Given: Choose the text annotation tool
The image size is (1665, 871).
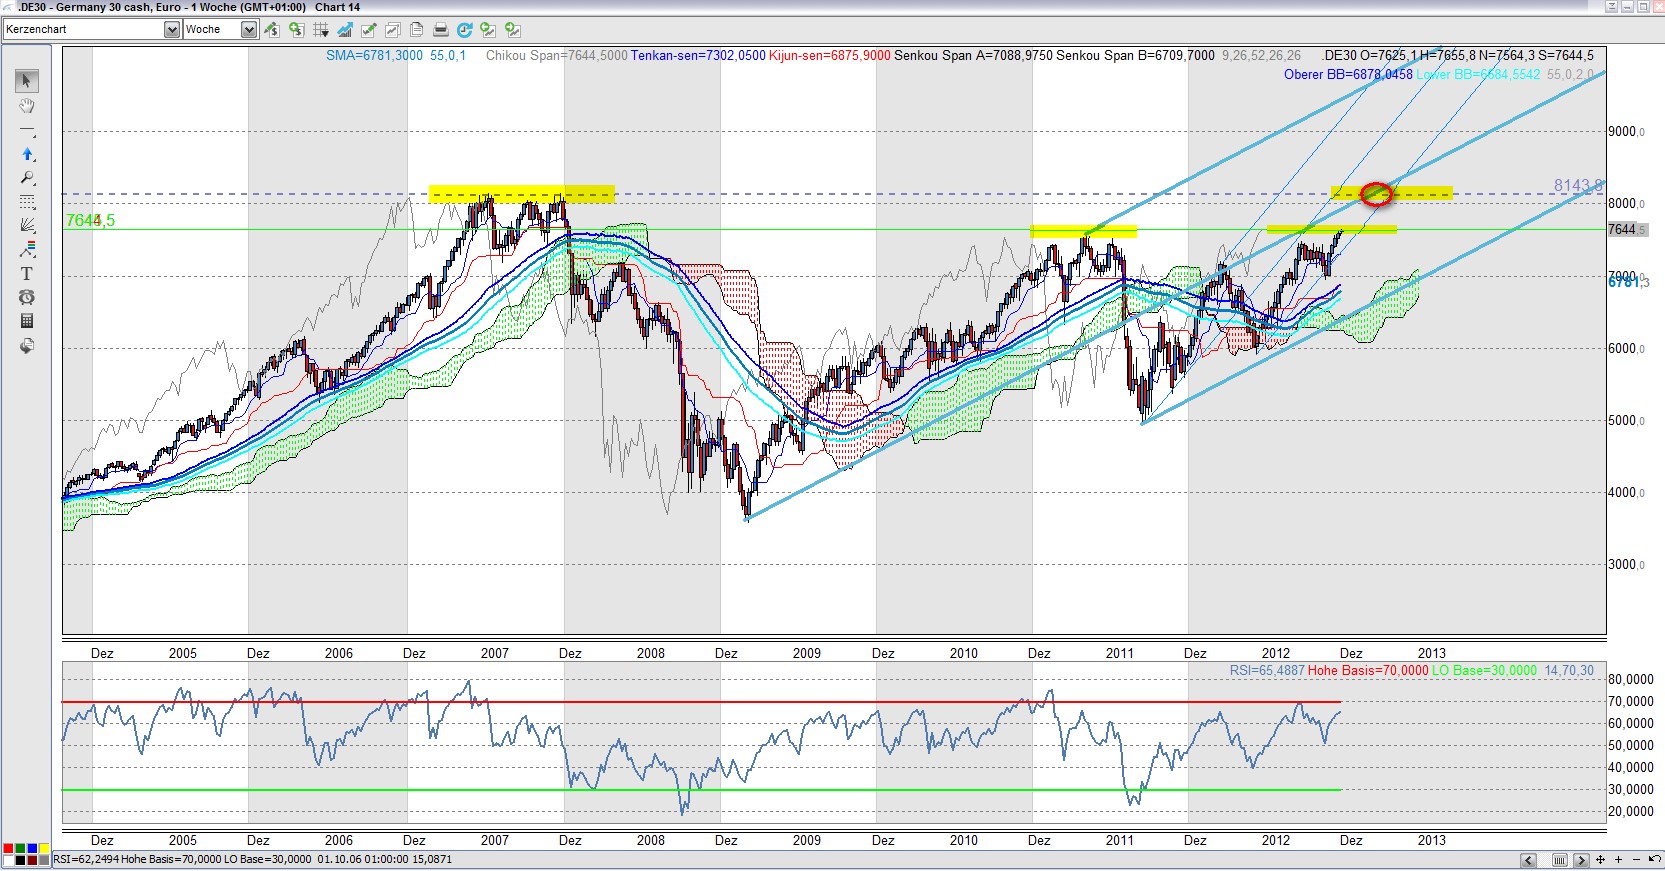Looking at the screenshot, I should (27, 273).
